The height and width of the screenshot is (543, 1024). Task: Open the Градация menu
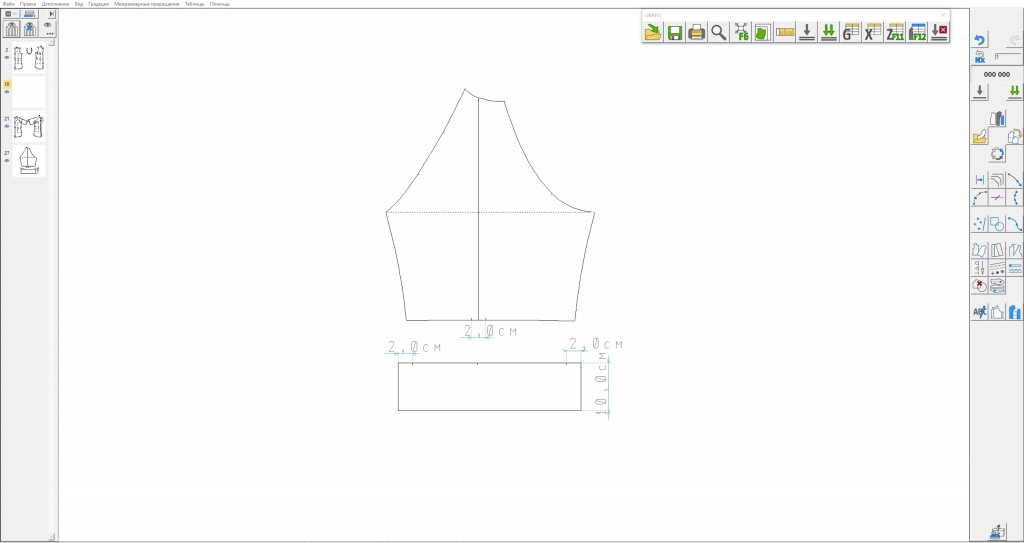pyautogui.click(x=98, y=4)
